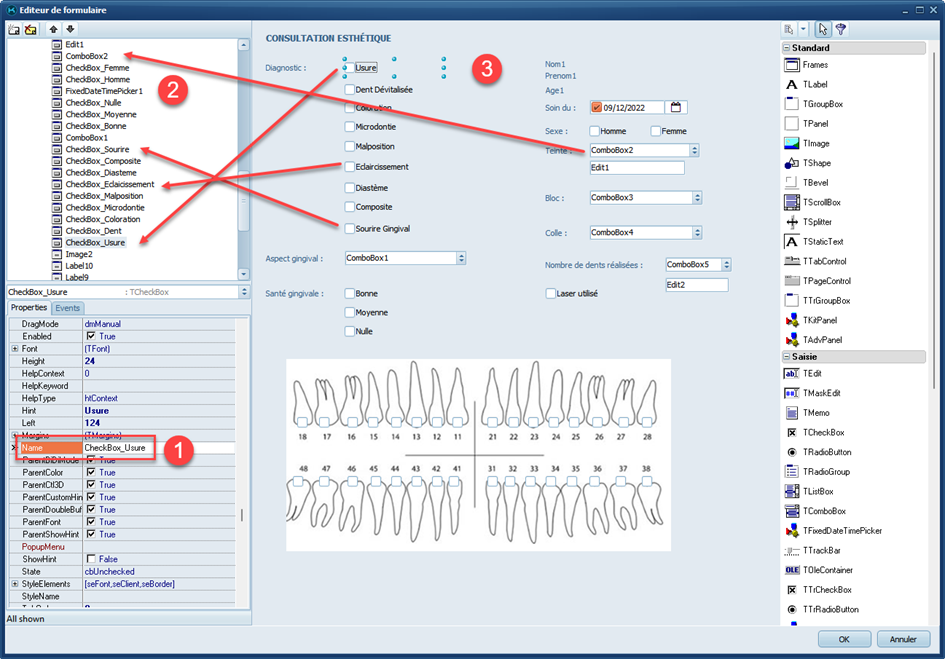Expand the Font property node
The width and height of the screenshot is (945, 659).
[x=14, y=349]
